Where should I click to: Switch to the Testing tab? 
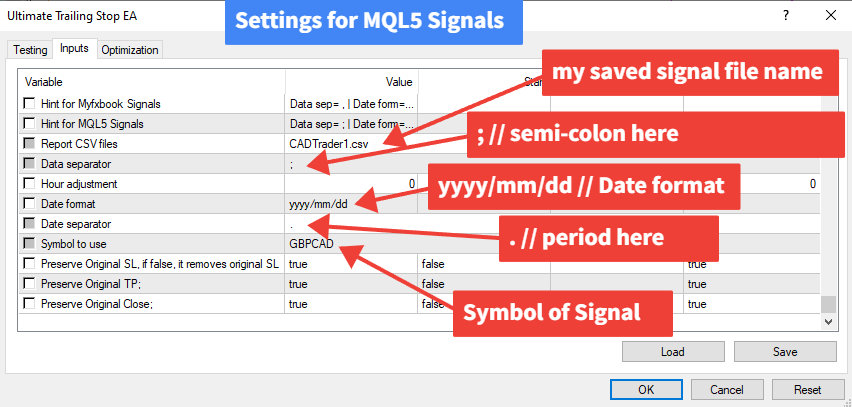coord(30,49)
